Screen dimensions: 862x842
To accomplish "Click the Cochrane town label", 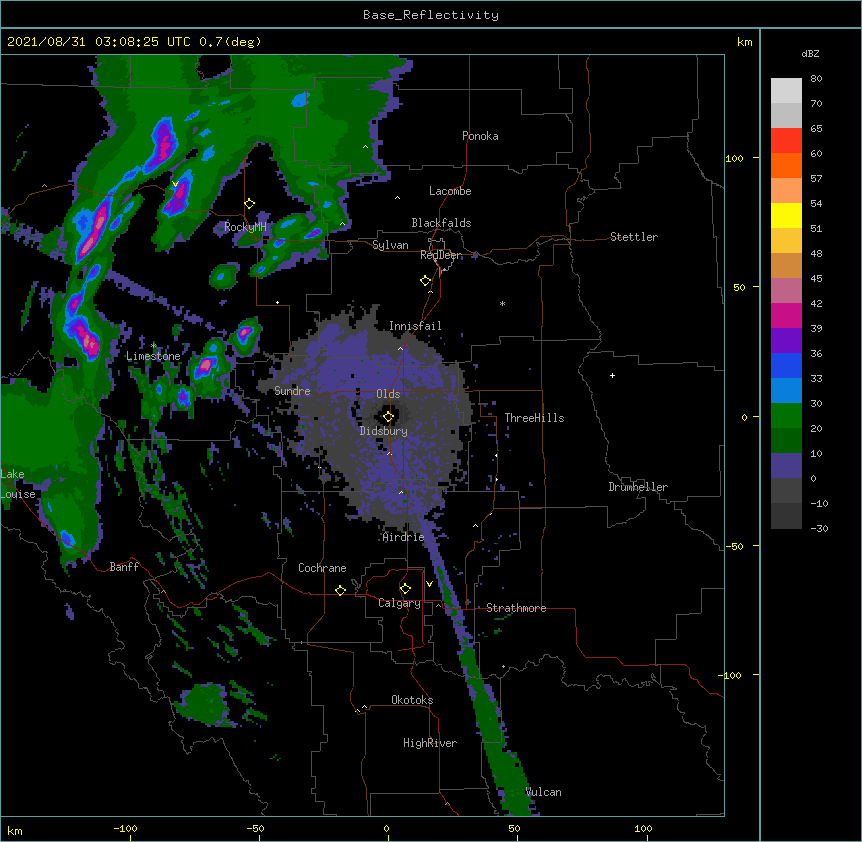I will tap(322, 568).
